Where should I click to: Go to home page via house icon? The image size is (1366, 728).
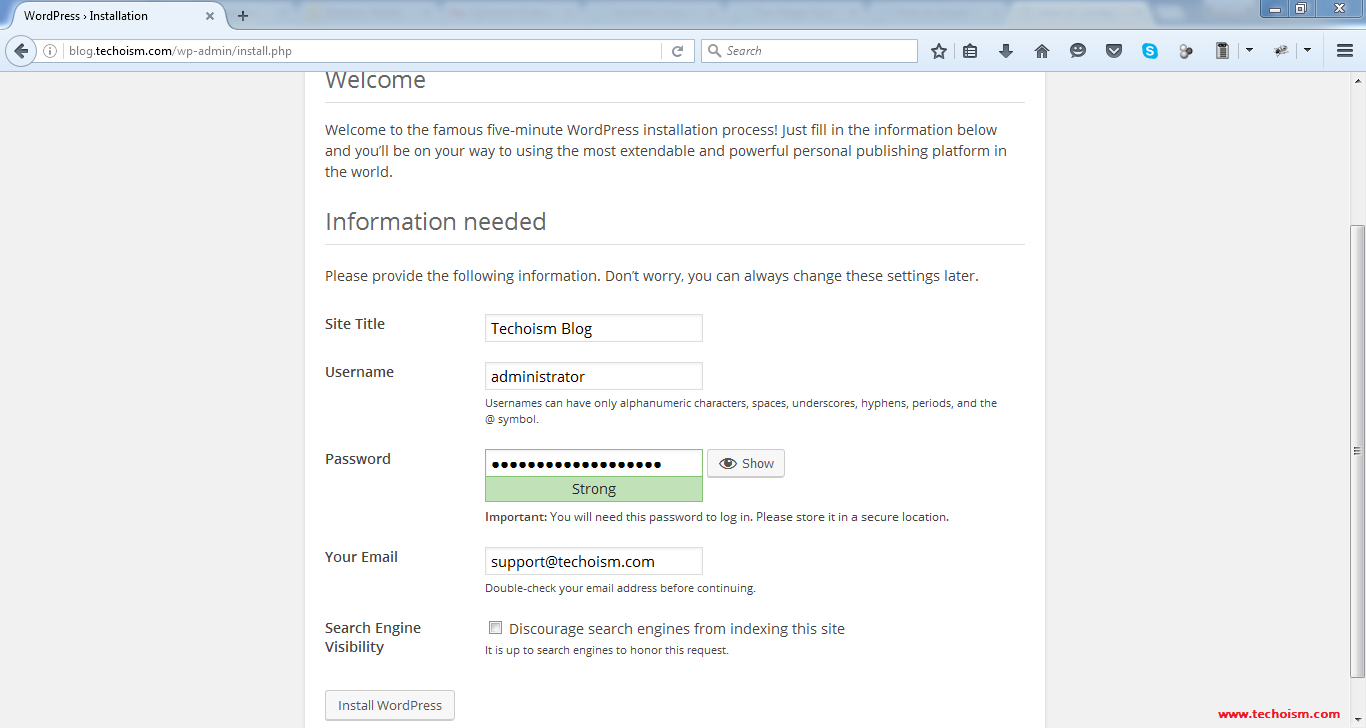[1042, 51]
